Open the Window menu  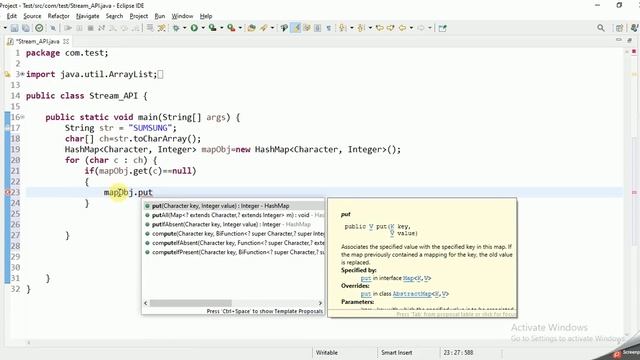point(182,16)
